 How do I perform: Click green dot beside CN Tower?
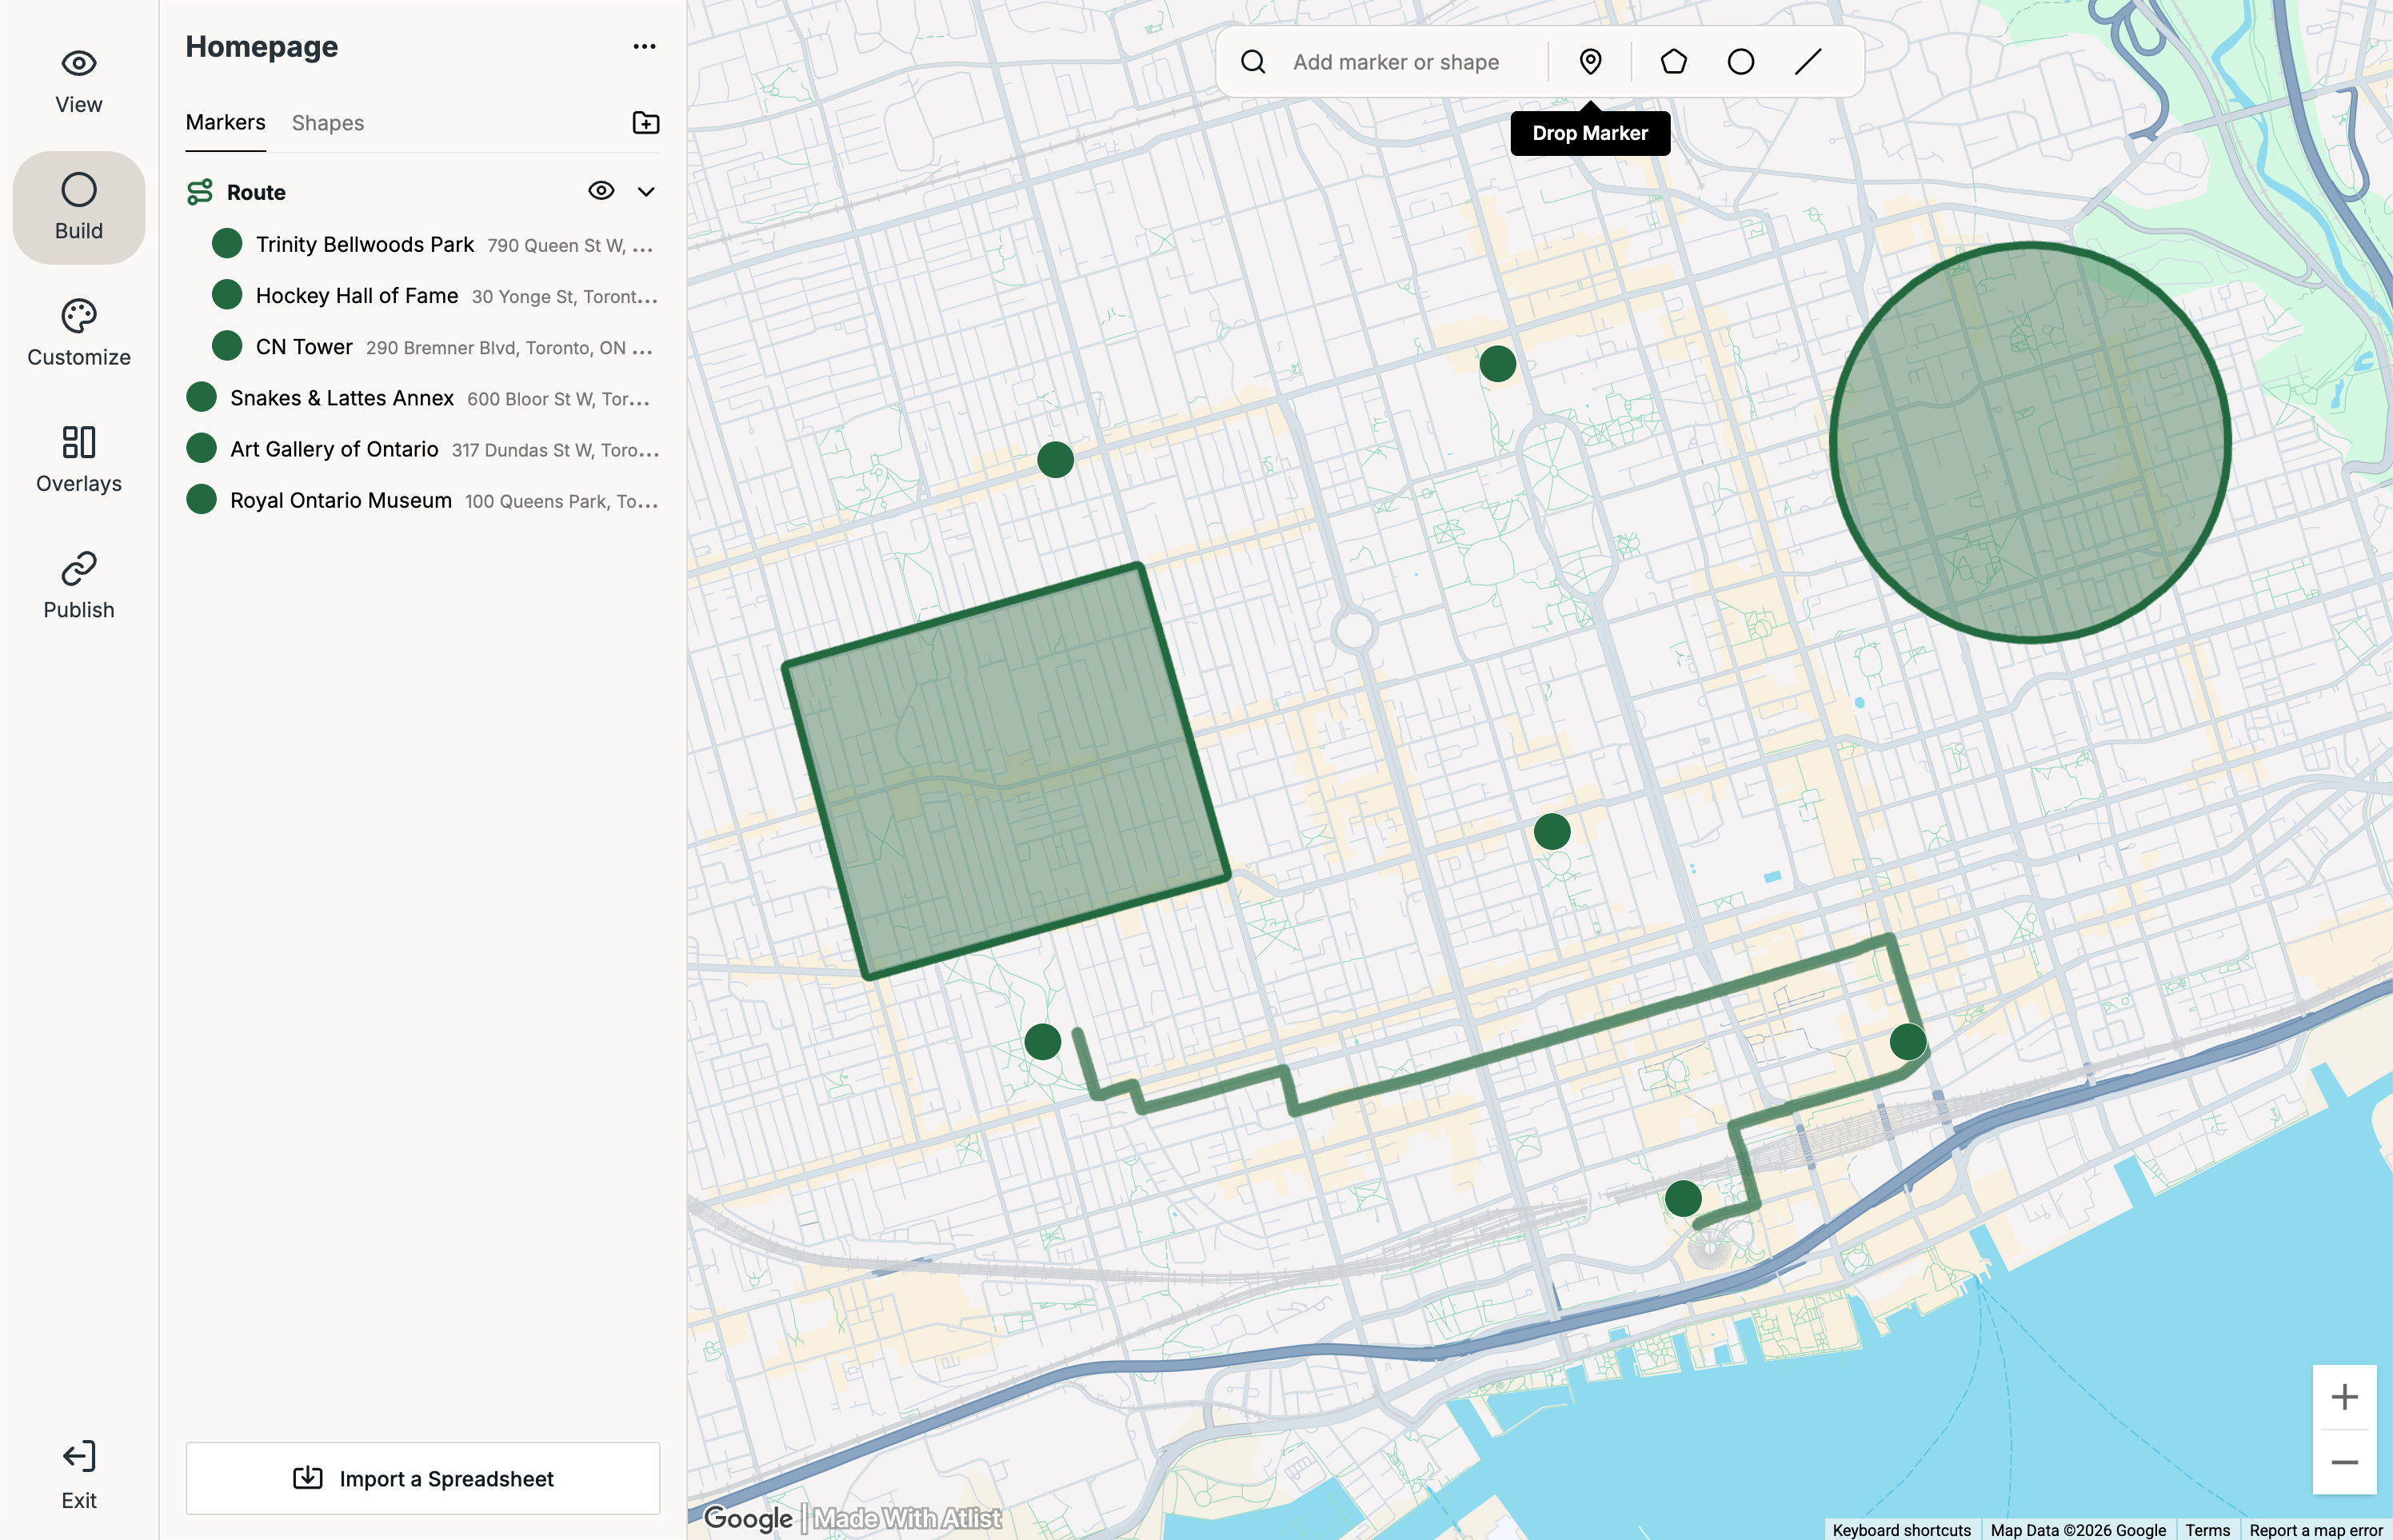click(227, 345)
